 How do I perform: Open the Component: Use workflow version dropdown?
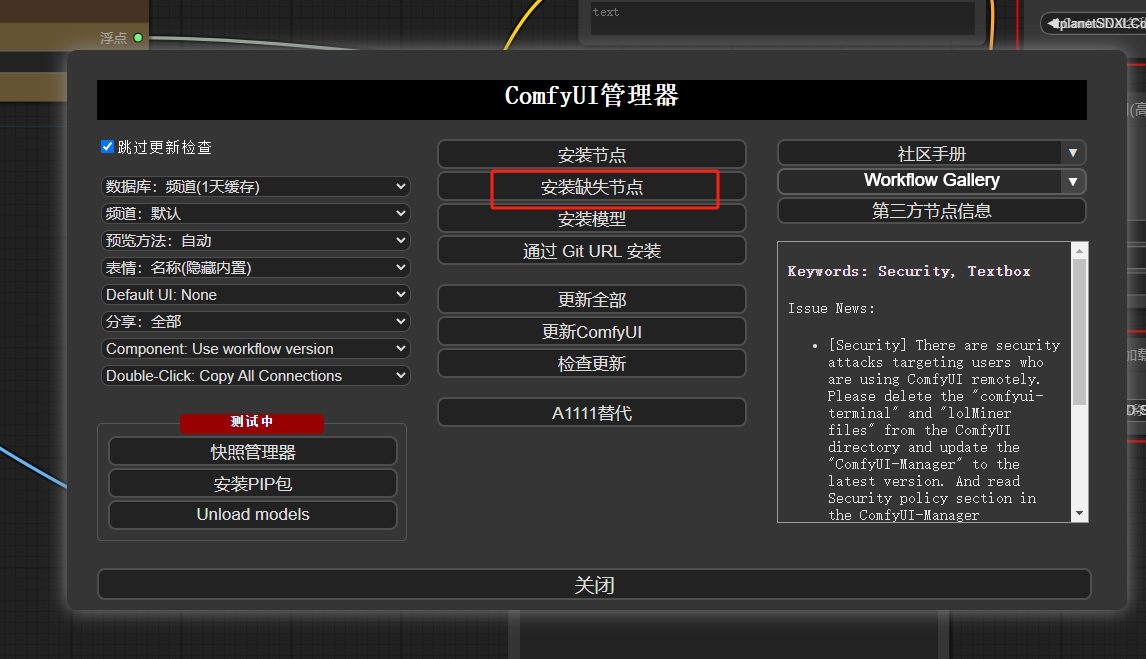pyautogui.click(x=255, y=348)
